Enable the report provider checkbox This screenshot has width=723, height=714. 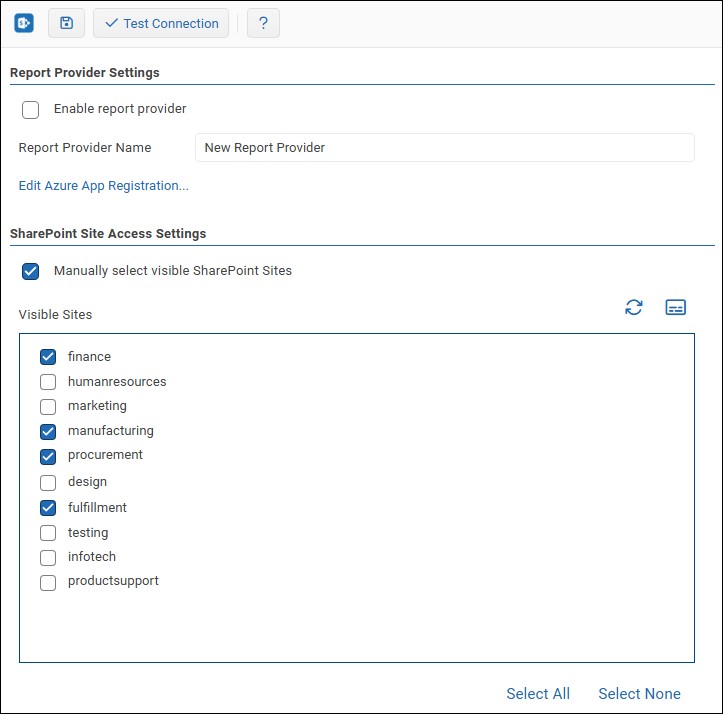click(31, 110)
